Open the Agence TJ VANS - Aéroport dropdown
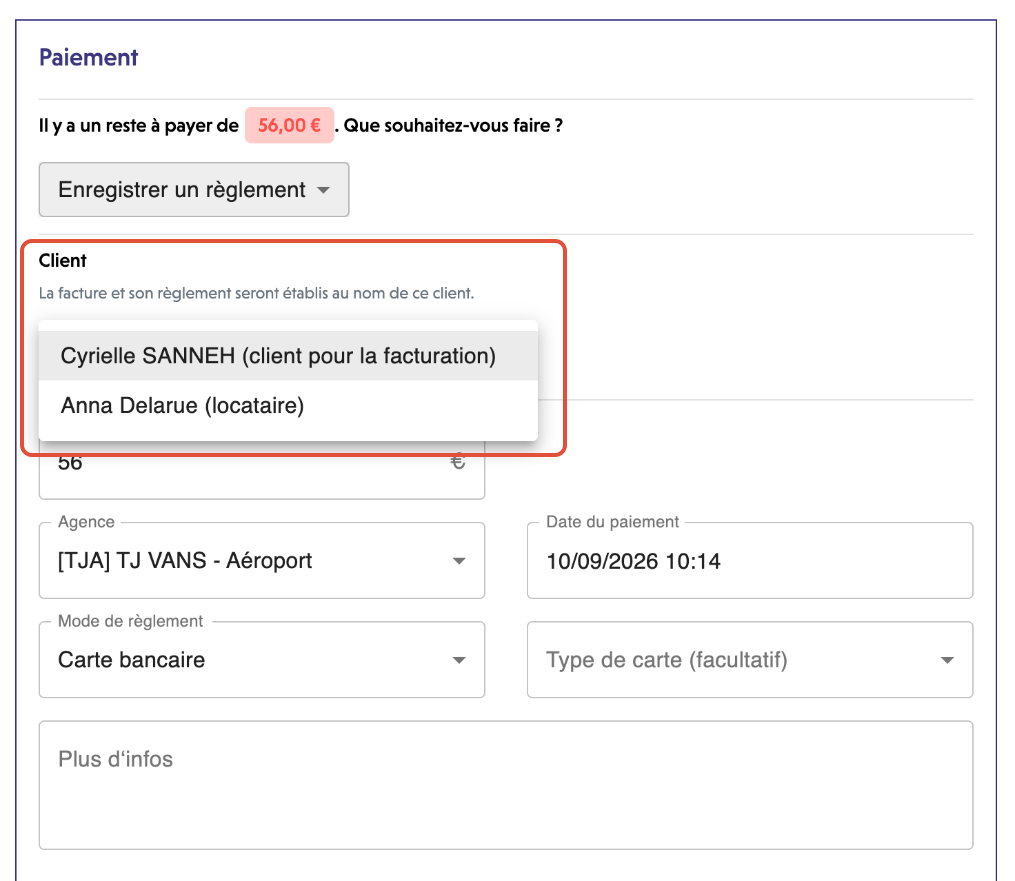This screenshot has width=1015, height=881. tap(262, 561)
